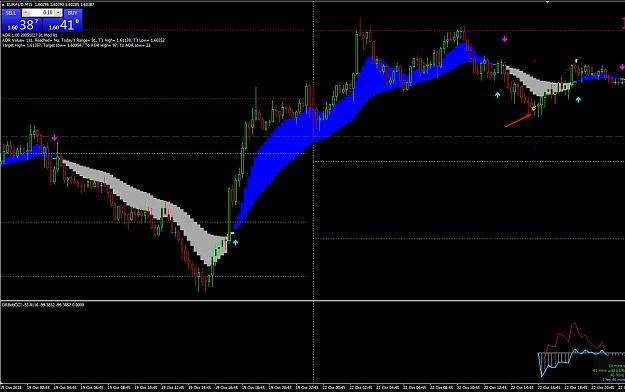
Task: Click the lot volume field showing 0.10
Action: pos(42,13)
